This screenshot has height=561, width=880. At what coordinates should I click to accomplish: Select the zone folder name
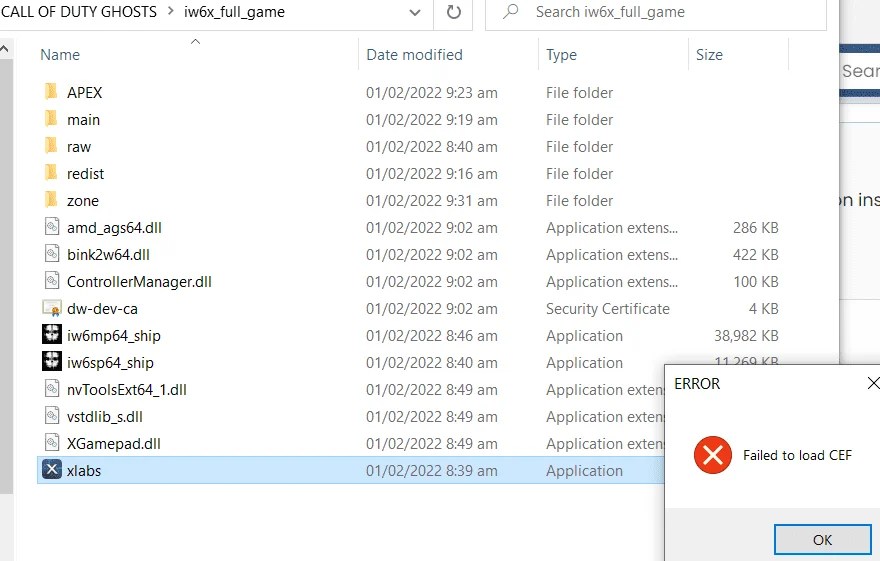pos(82,200)
